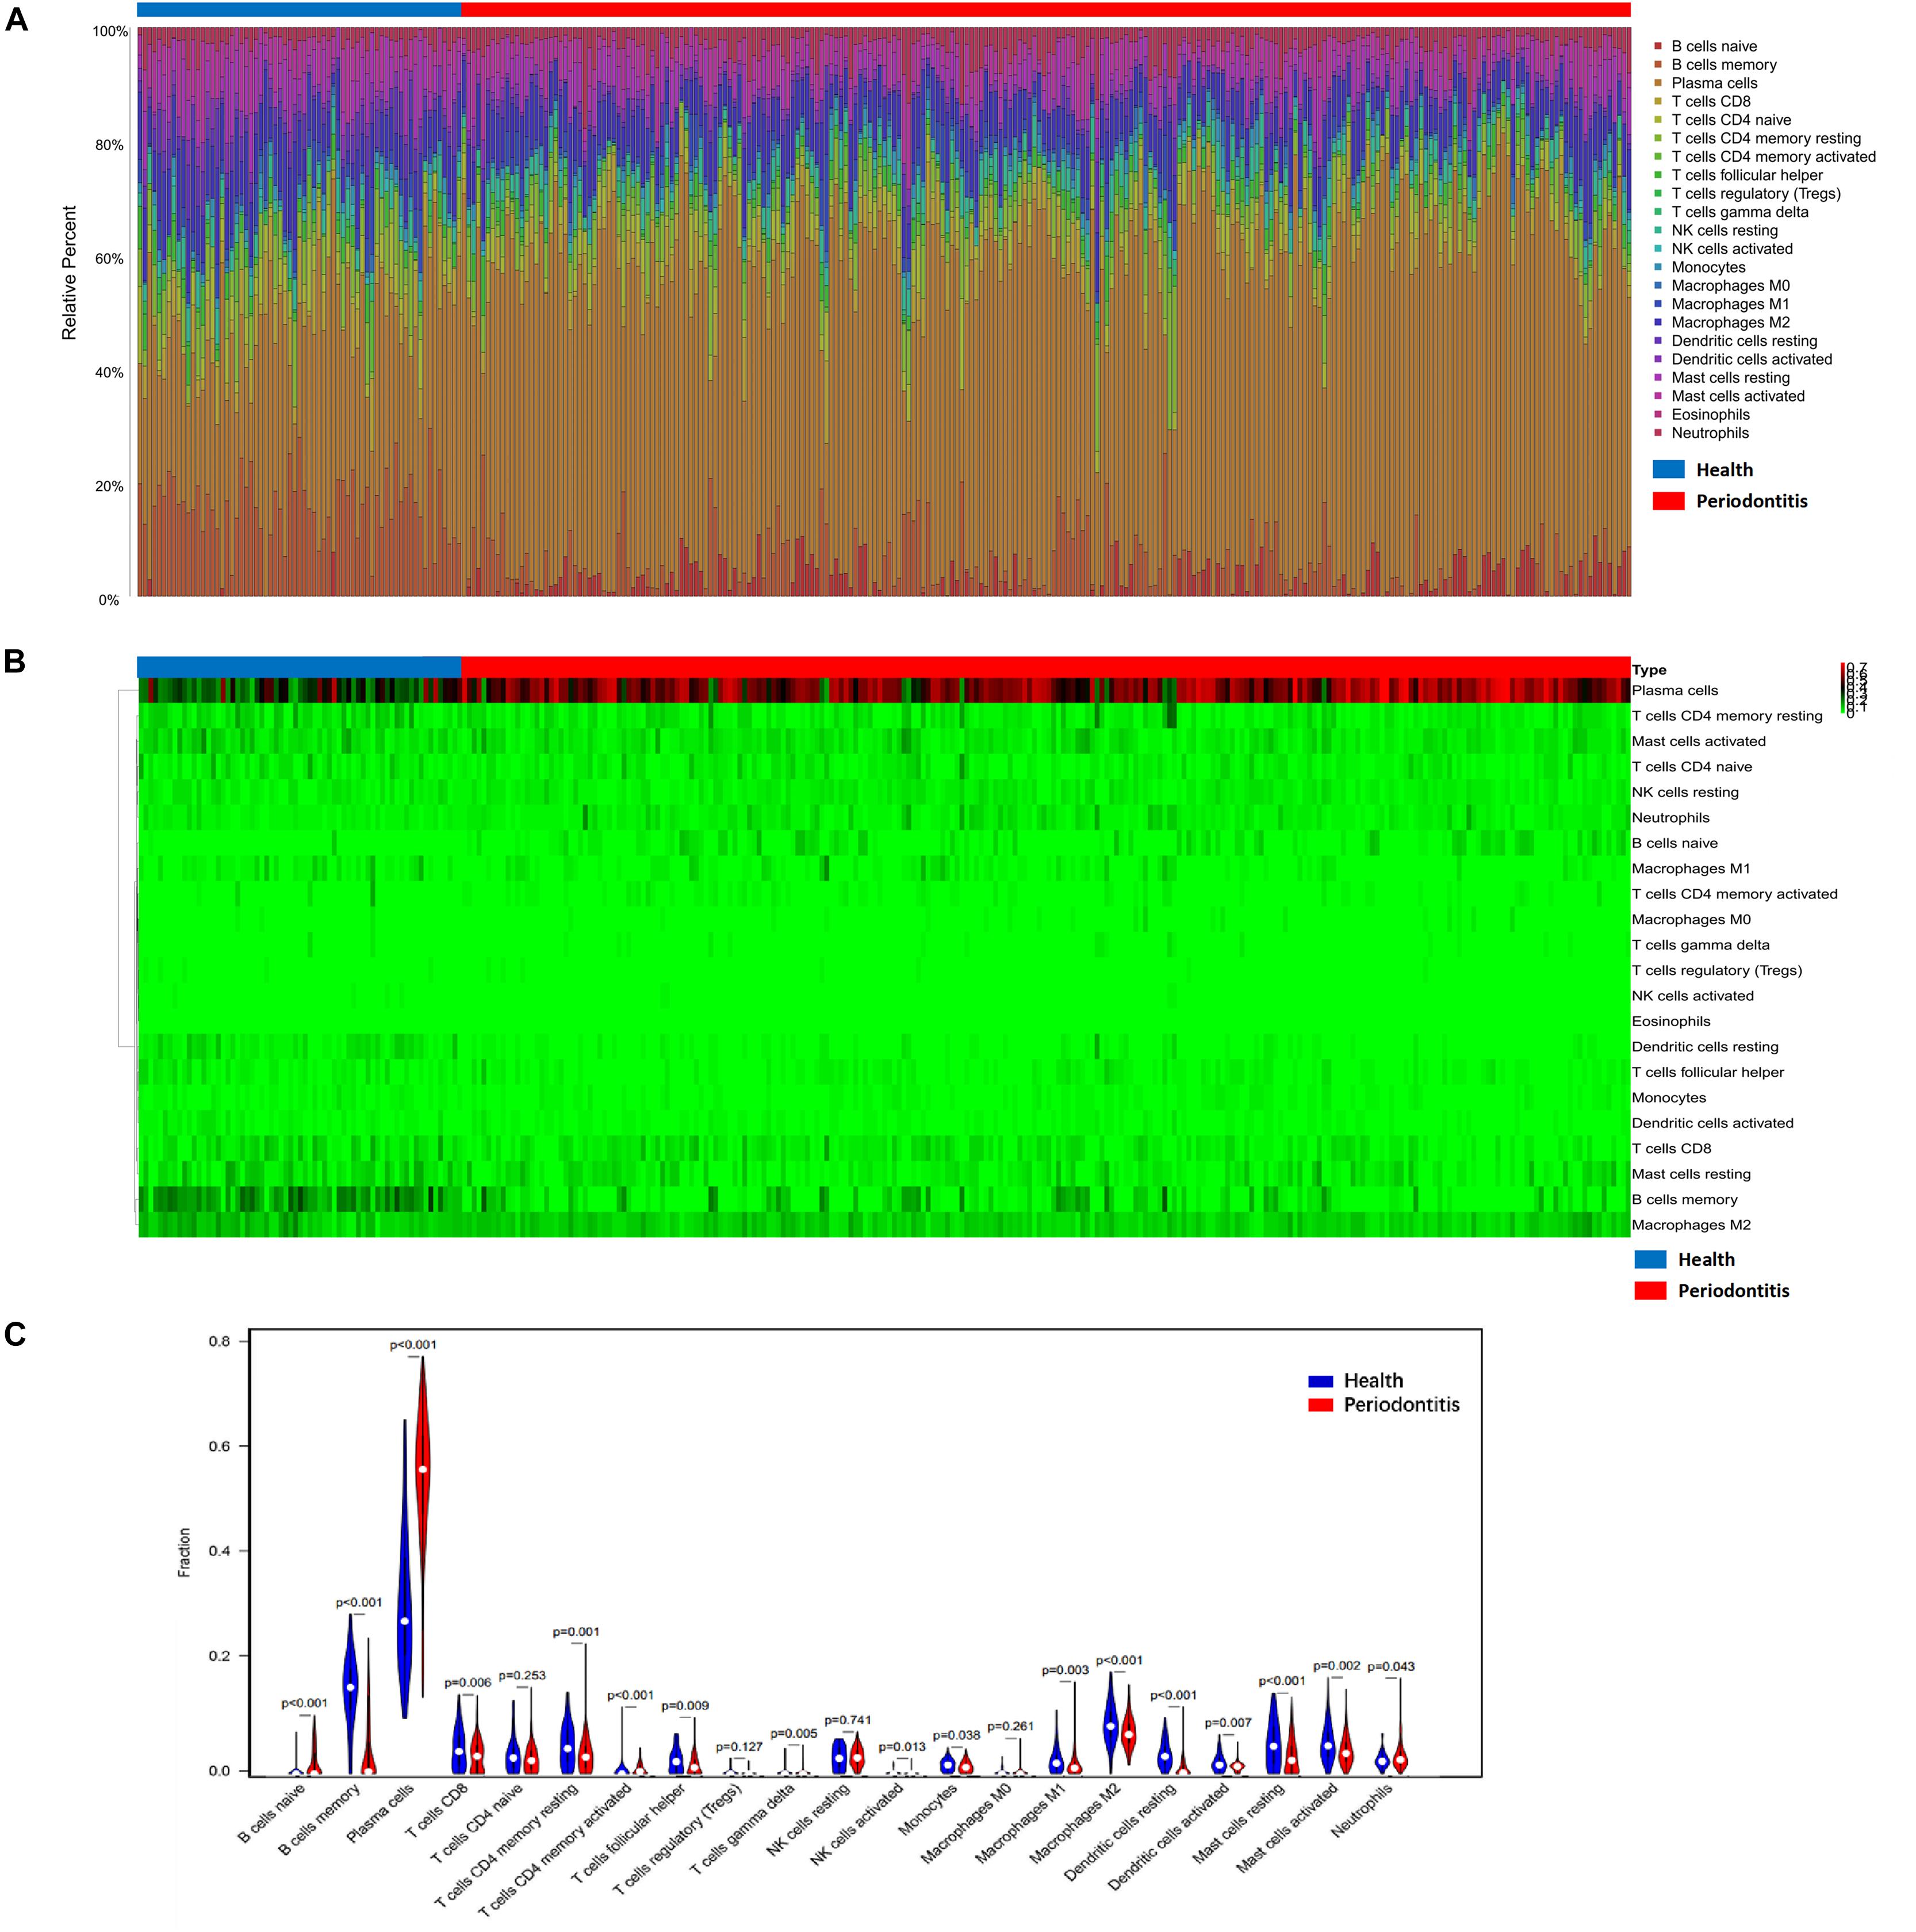Click the heatmap color scale bar beside Type
Image resolution: width=1916 pixels, height=1932 pixels.
[1843, 688]
